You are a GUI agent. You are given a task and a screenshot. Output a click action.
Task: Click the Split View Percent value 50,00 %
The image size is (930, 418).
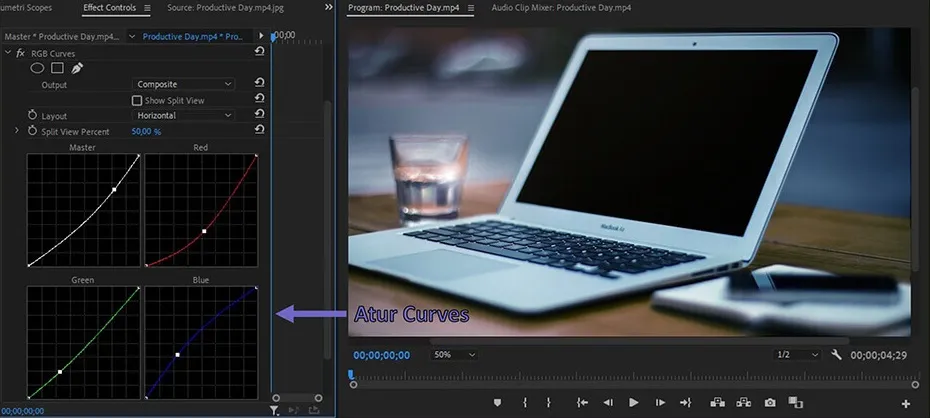(146, 132)
